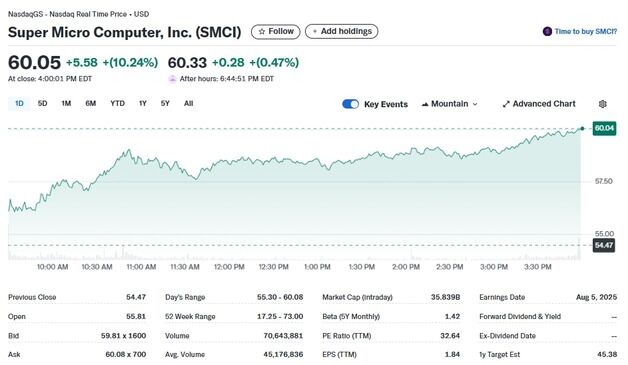Click the 60.04 current price label
Image resolution: width=628 pixels, height=365 pixels.
point(604,128)
